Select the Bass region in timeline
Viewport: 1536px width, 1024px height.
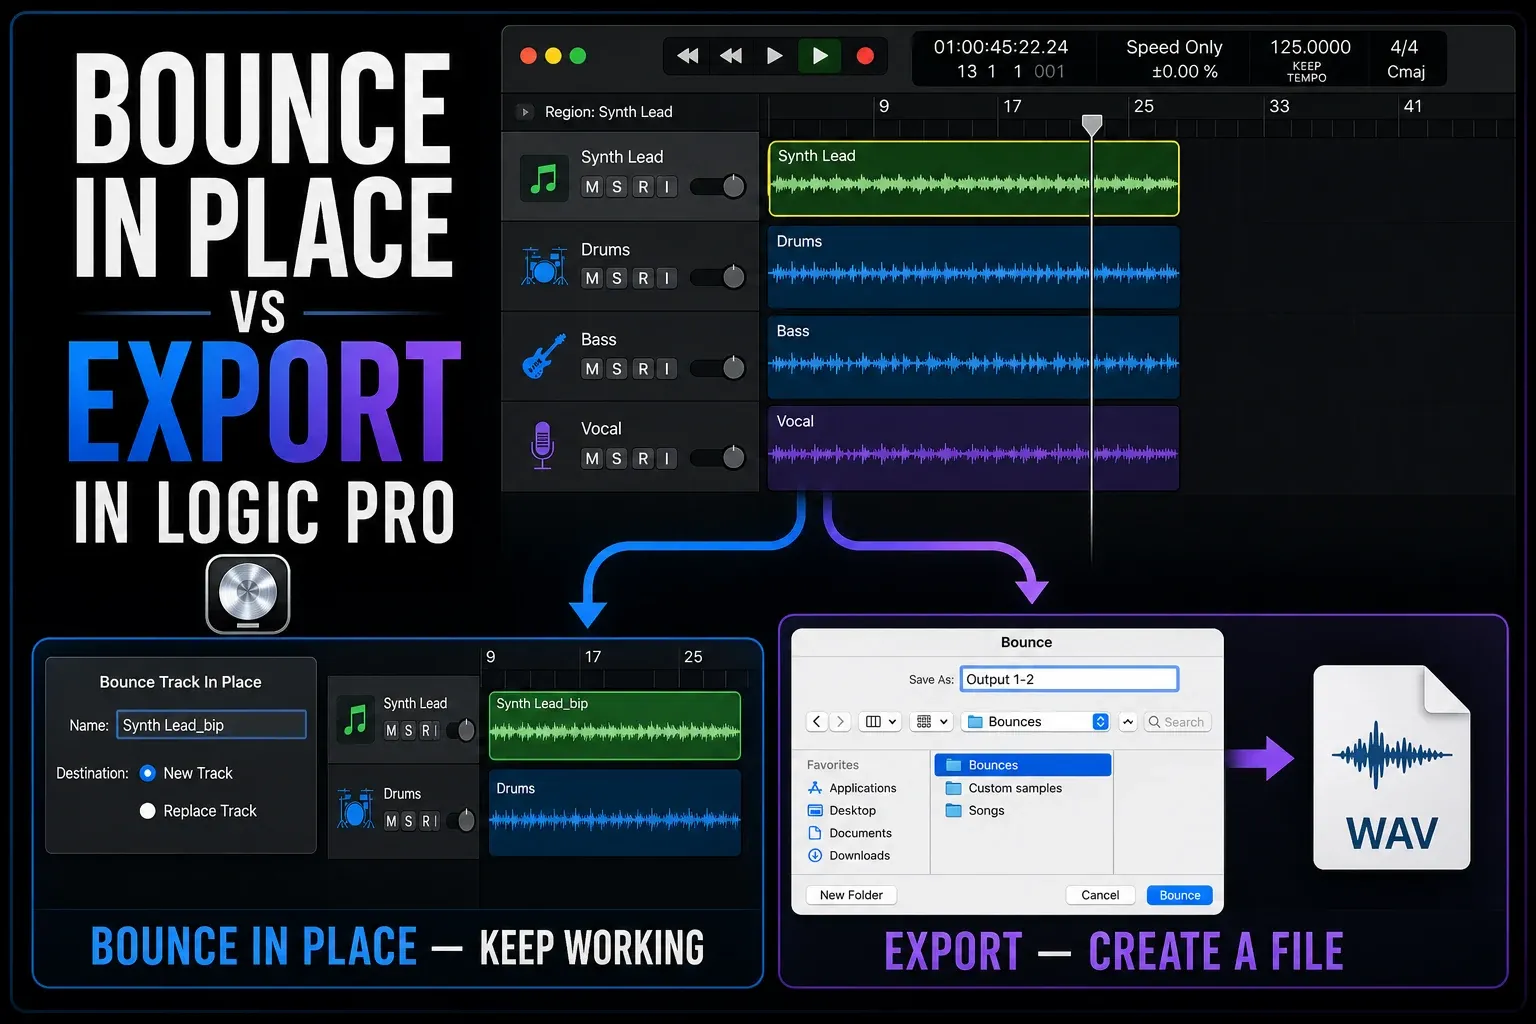point(974,357)
